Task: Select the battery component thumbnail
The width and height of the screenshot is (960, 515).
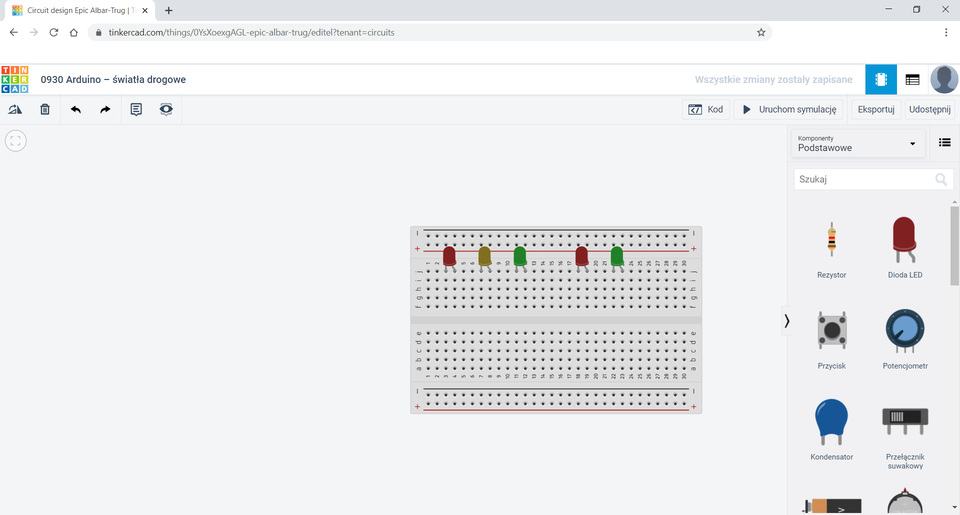Action: [x=831, y=505]
